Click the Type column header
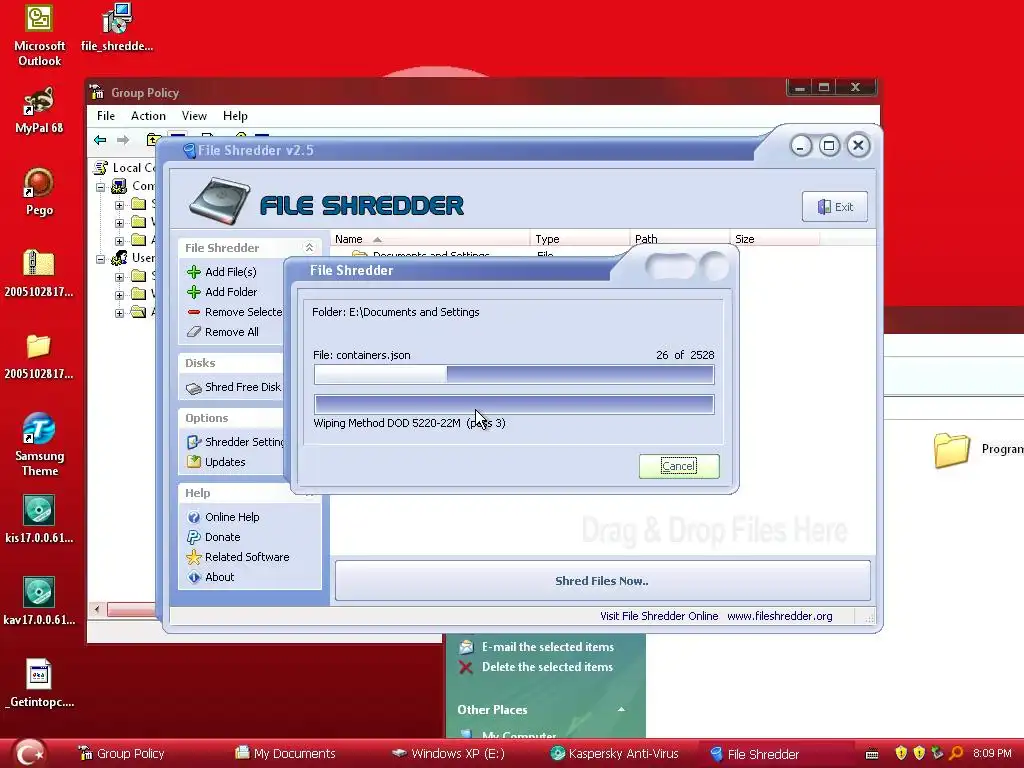Viewport: 1024px width, 768px height. click(x=580, y=239)
